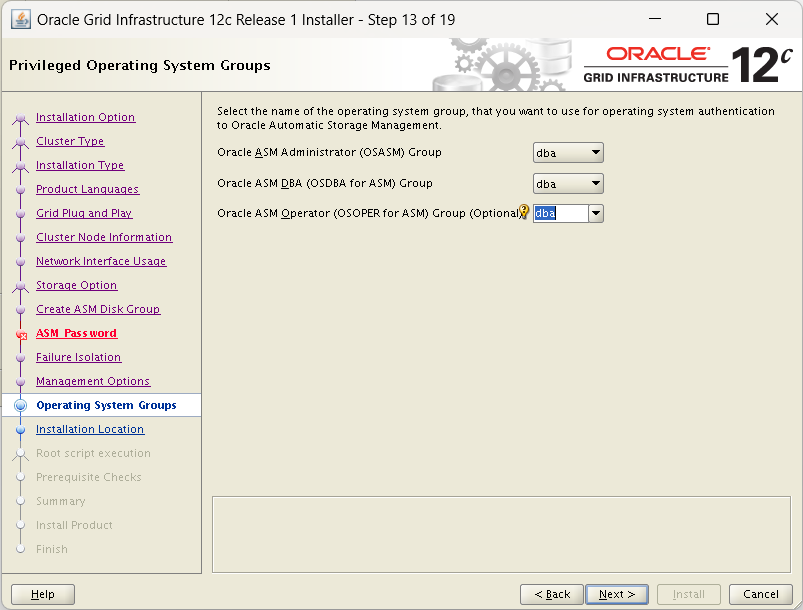This screenshot has height=610, width=803.
Task: Click the help hint icon beside OSOPER group
Action: [524, 211]
